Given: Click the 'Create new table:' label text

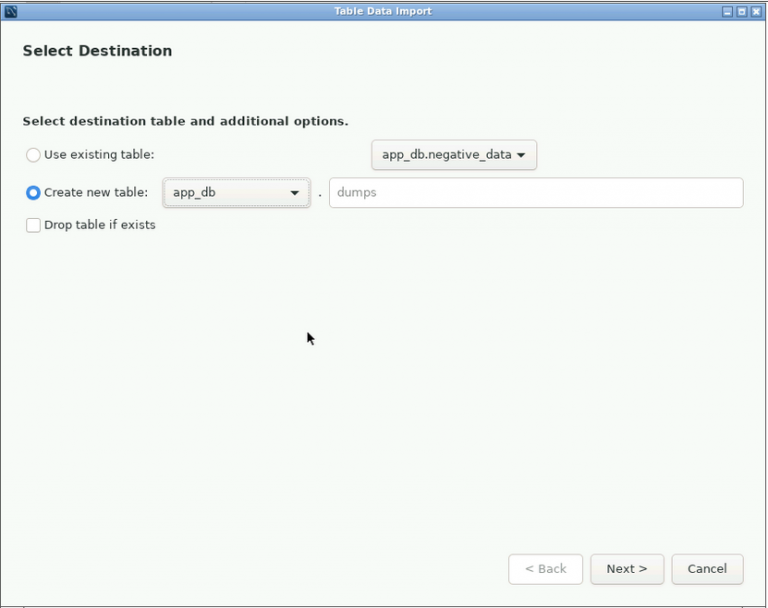Looking at the screenshot, I should [x=96, y=193].
